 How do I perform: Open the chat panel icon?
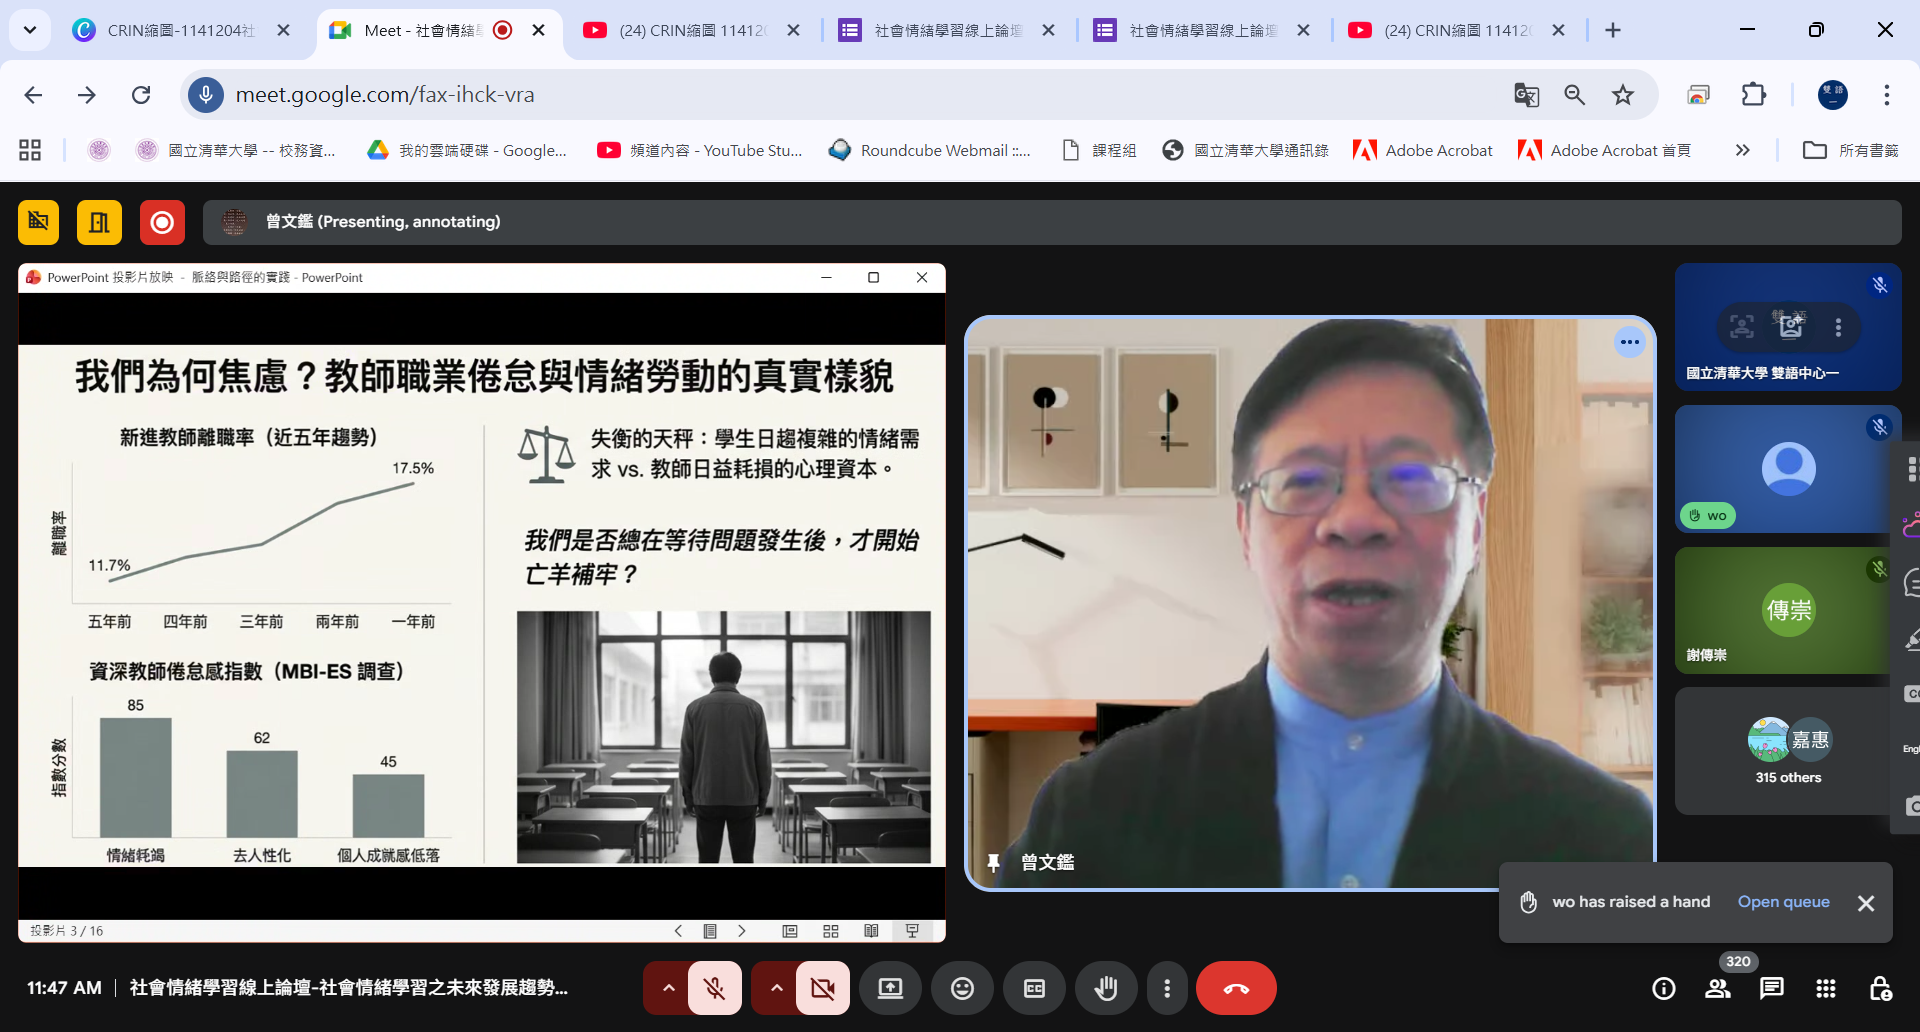click(1771, 989)
